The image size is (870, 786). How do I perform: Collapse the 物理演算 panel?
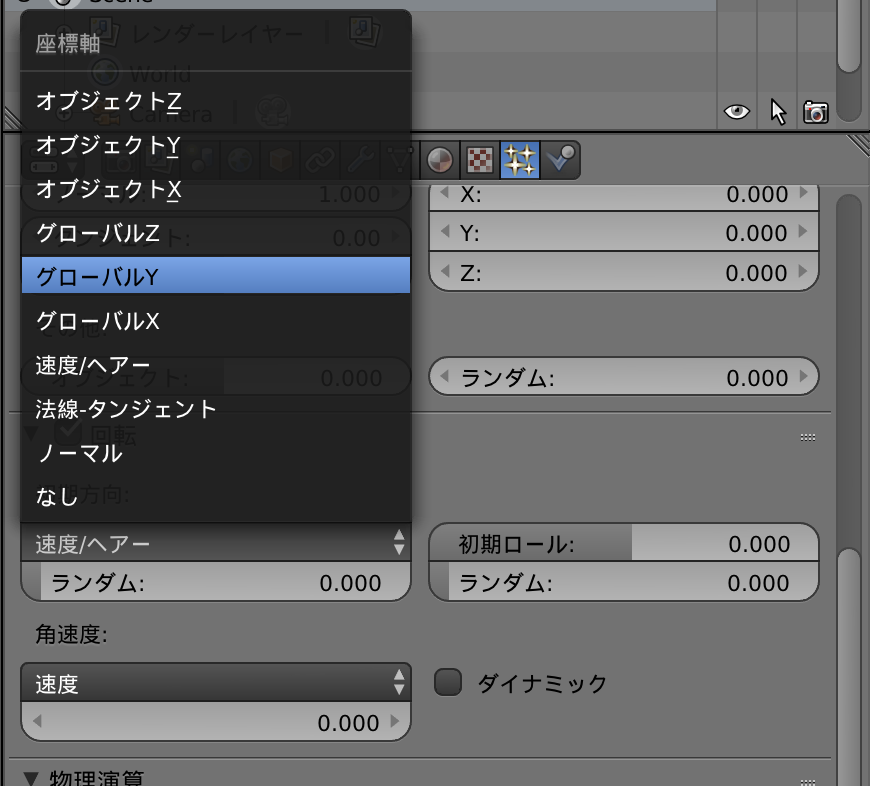(x=32, y=778)
